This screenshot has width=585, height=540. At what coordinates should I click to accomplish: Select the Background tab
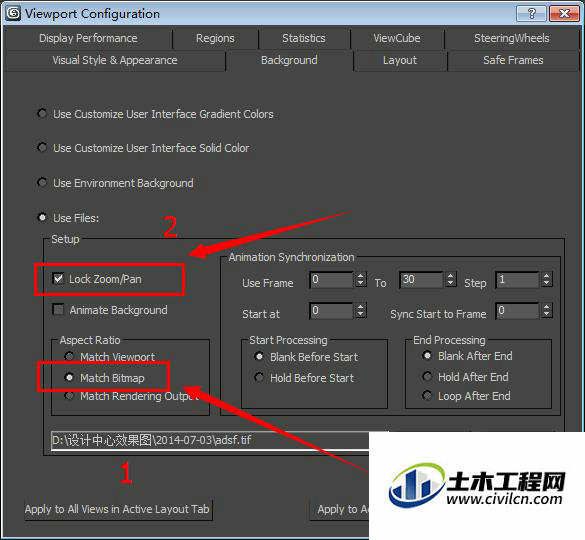(289, 60)
